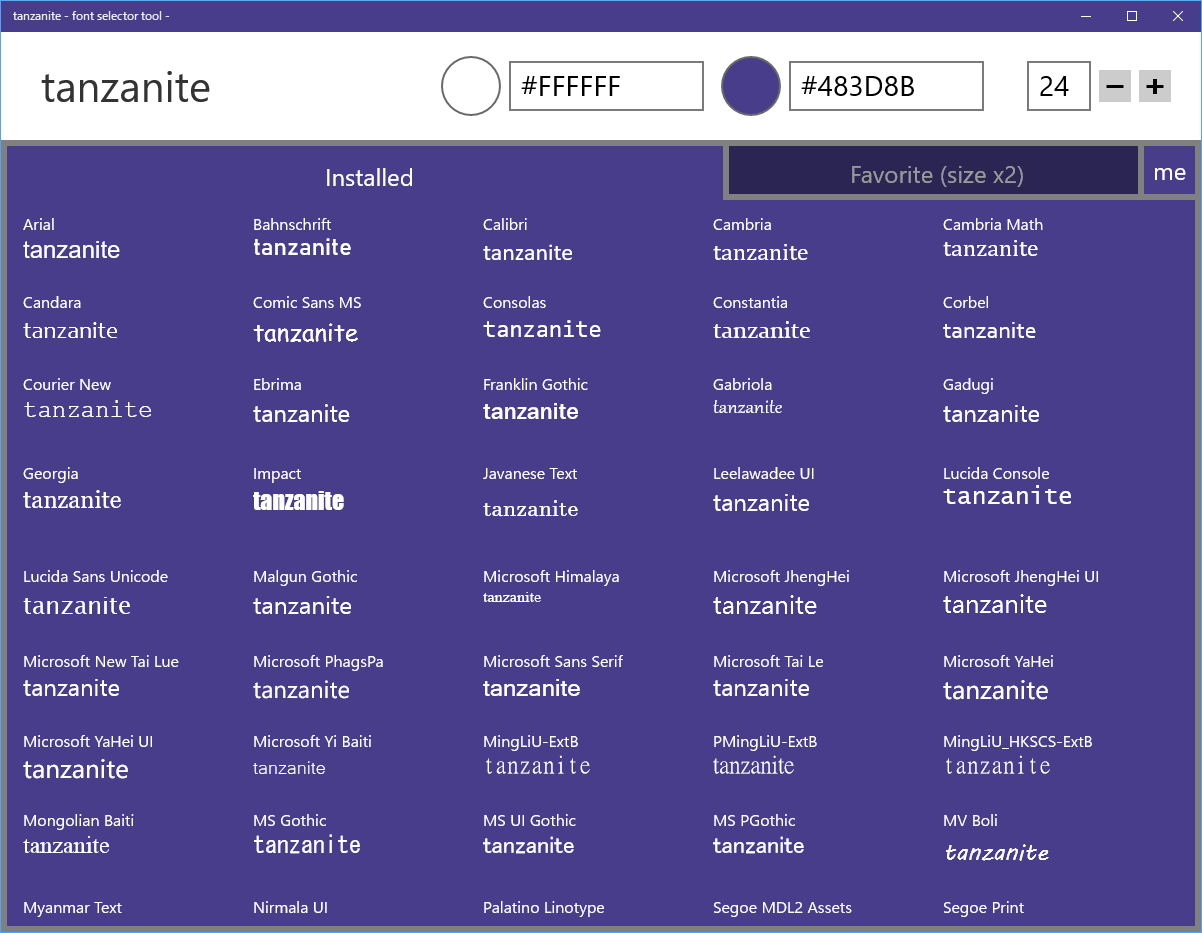1202x933 pixels.
Task: Decrease font size with the minus button
Action: [1114, 86]
